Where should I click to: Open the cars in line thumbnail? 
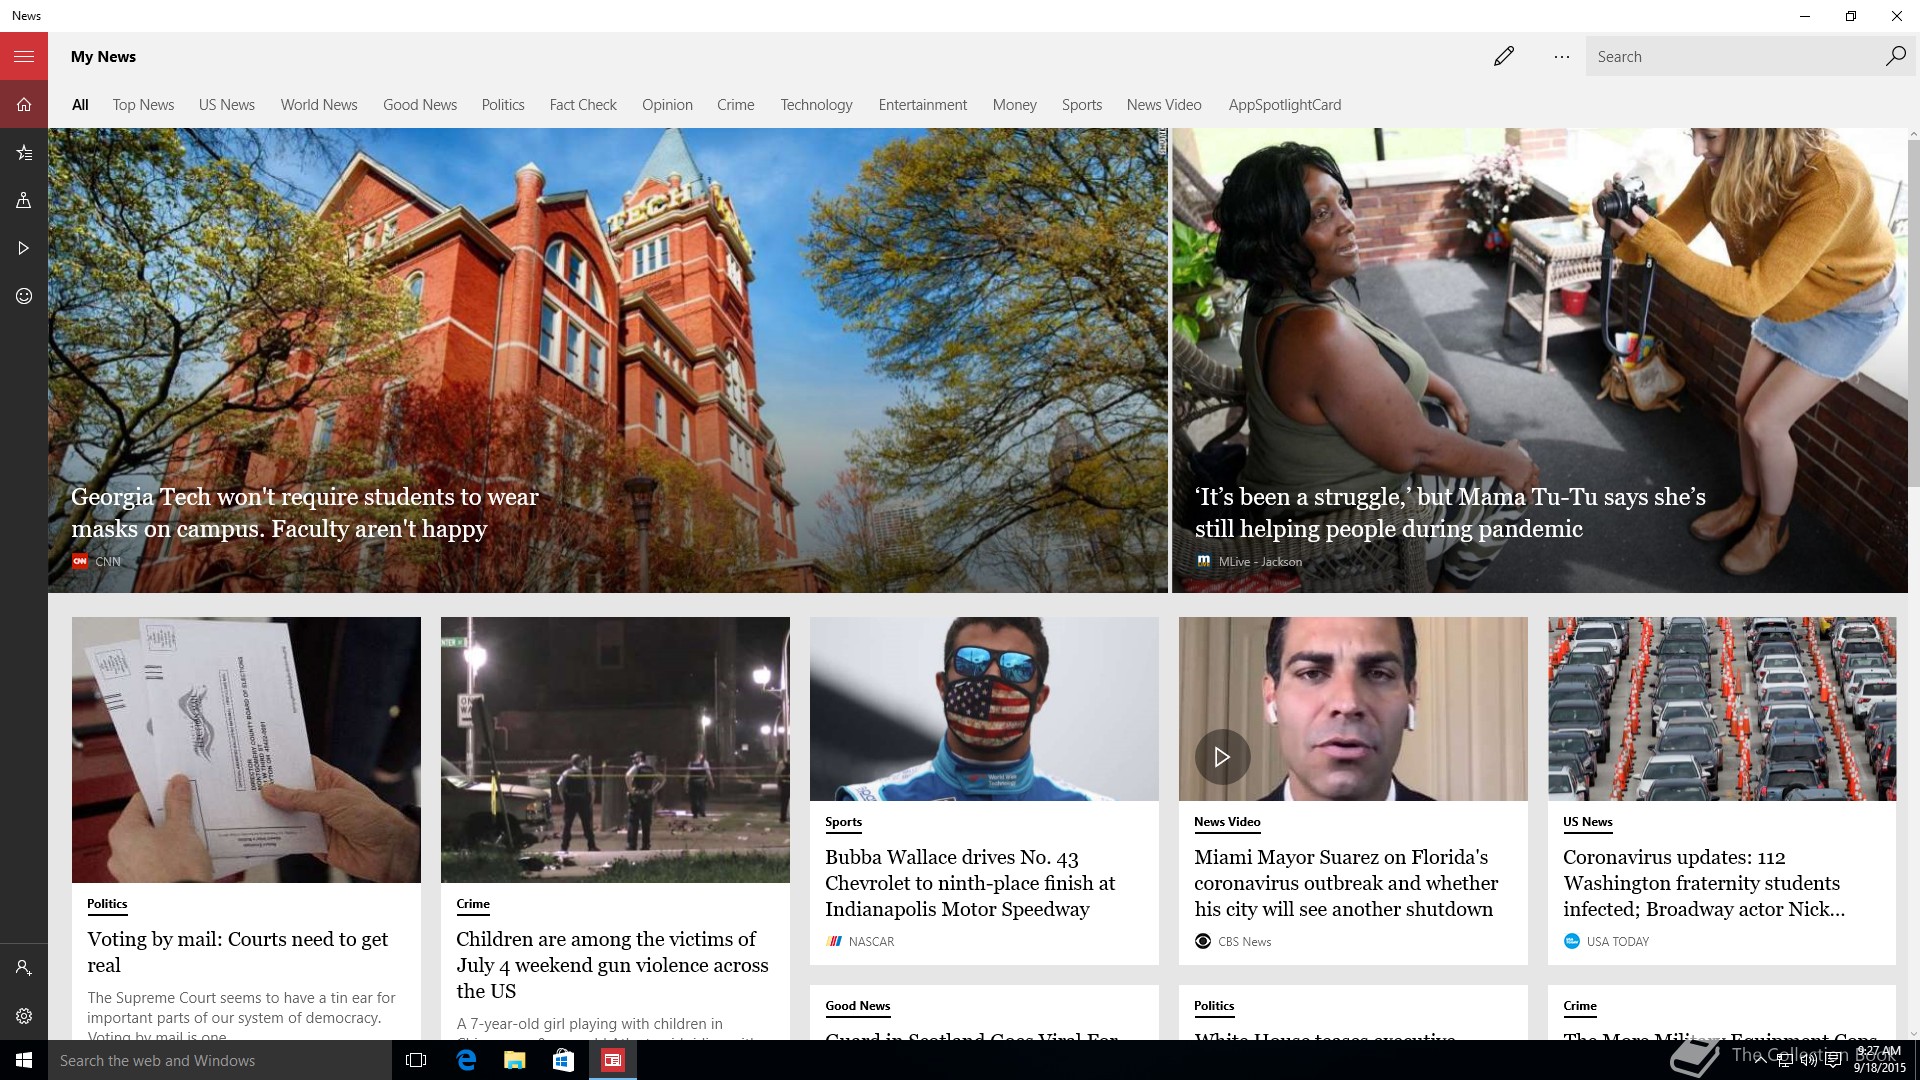tap(1722, 709)
